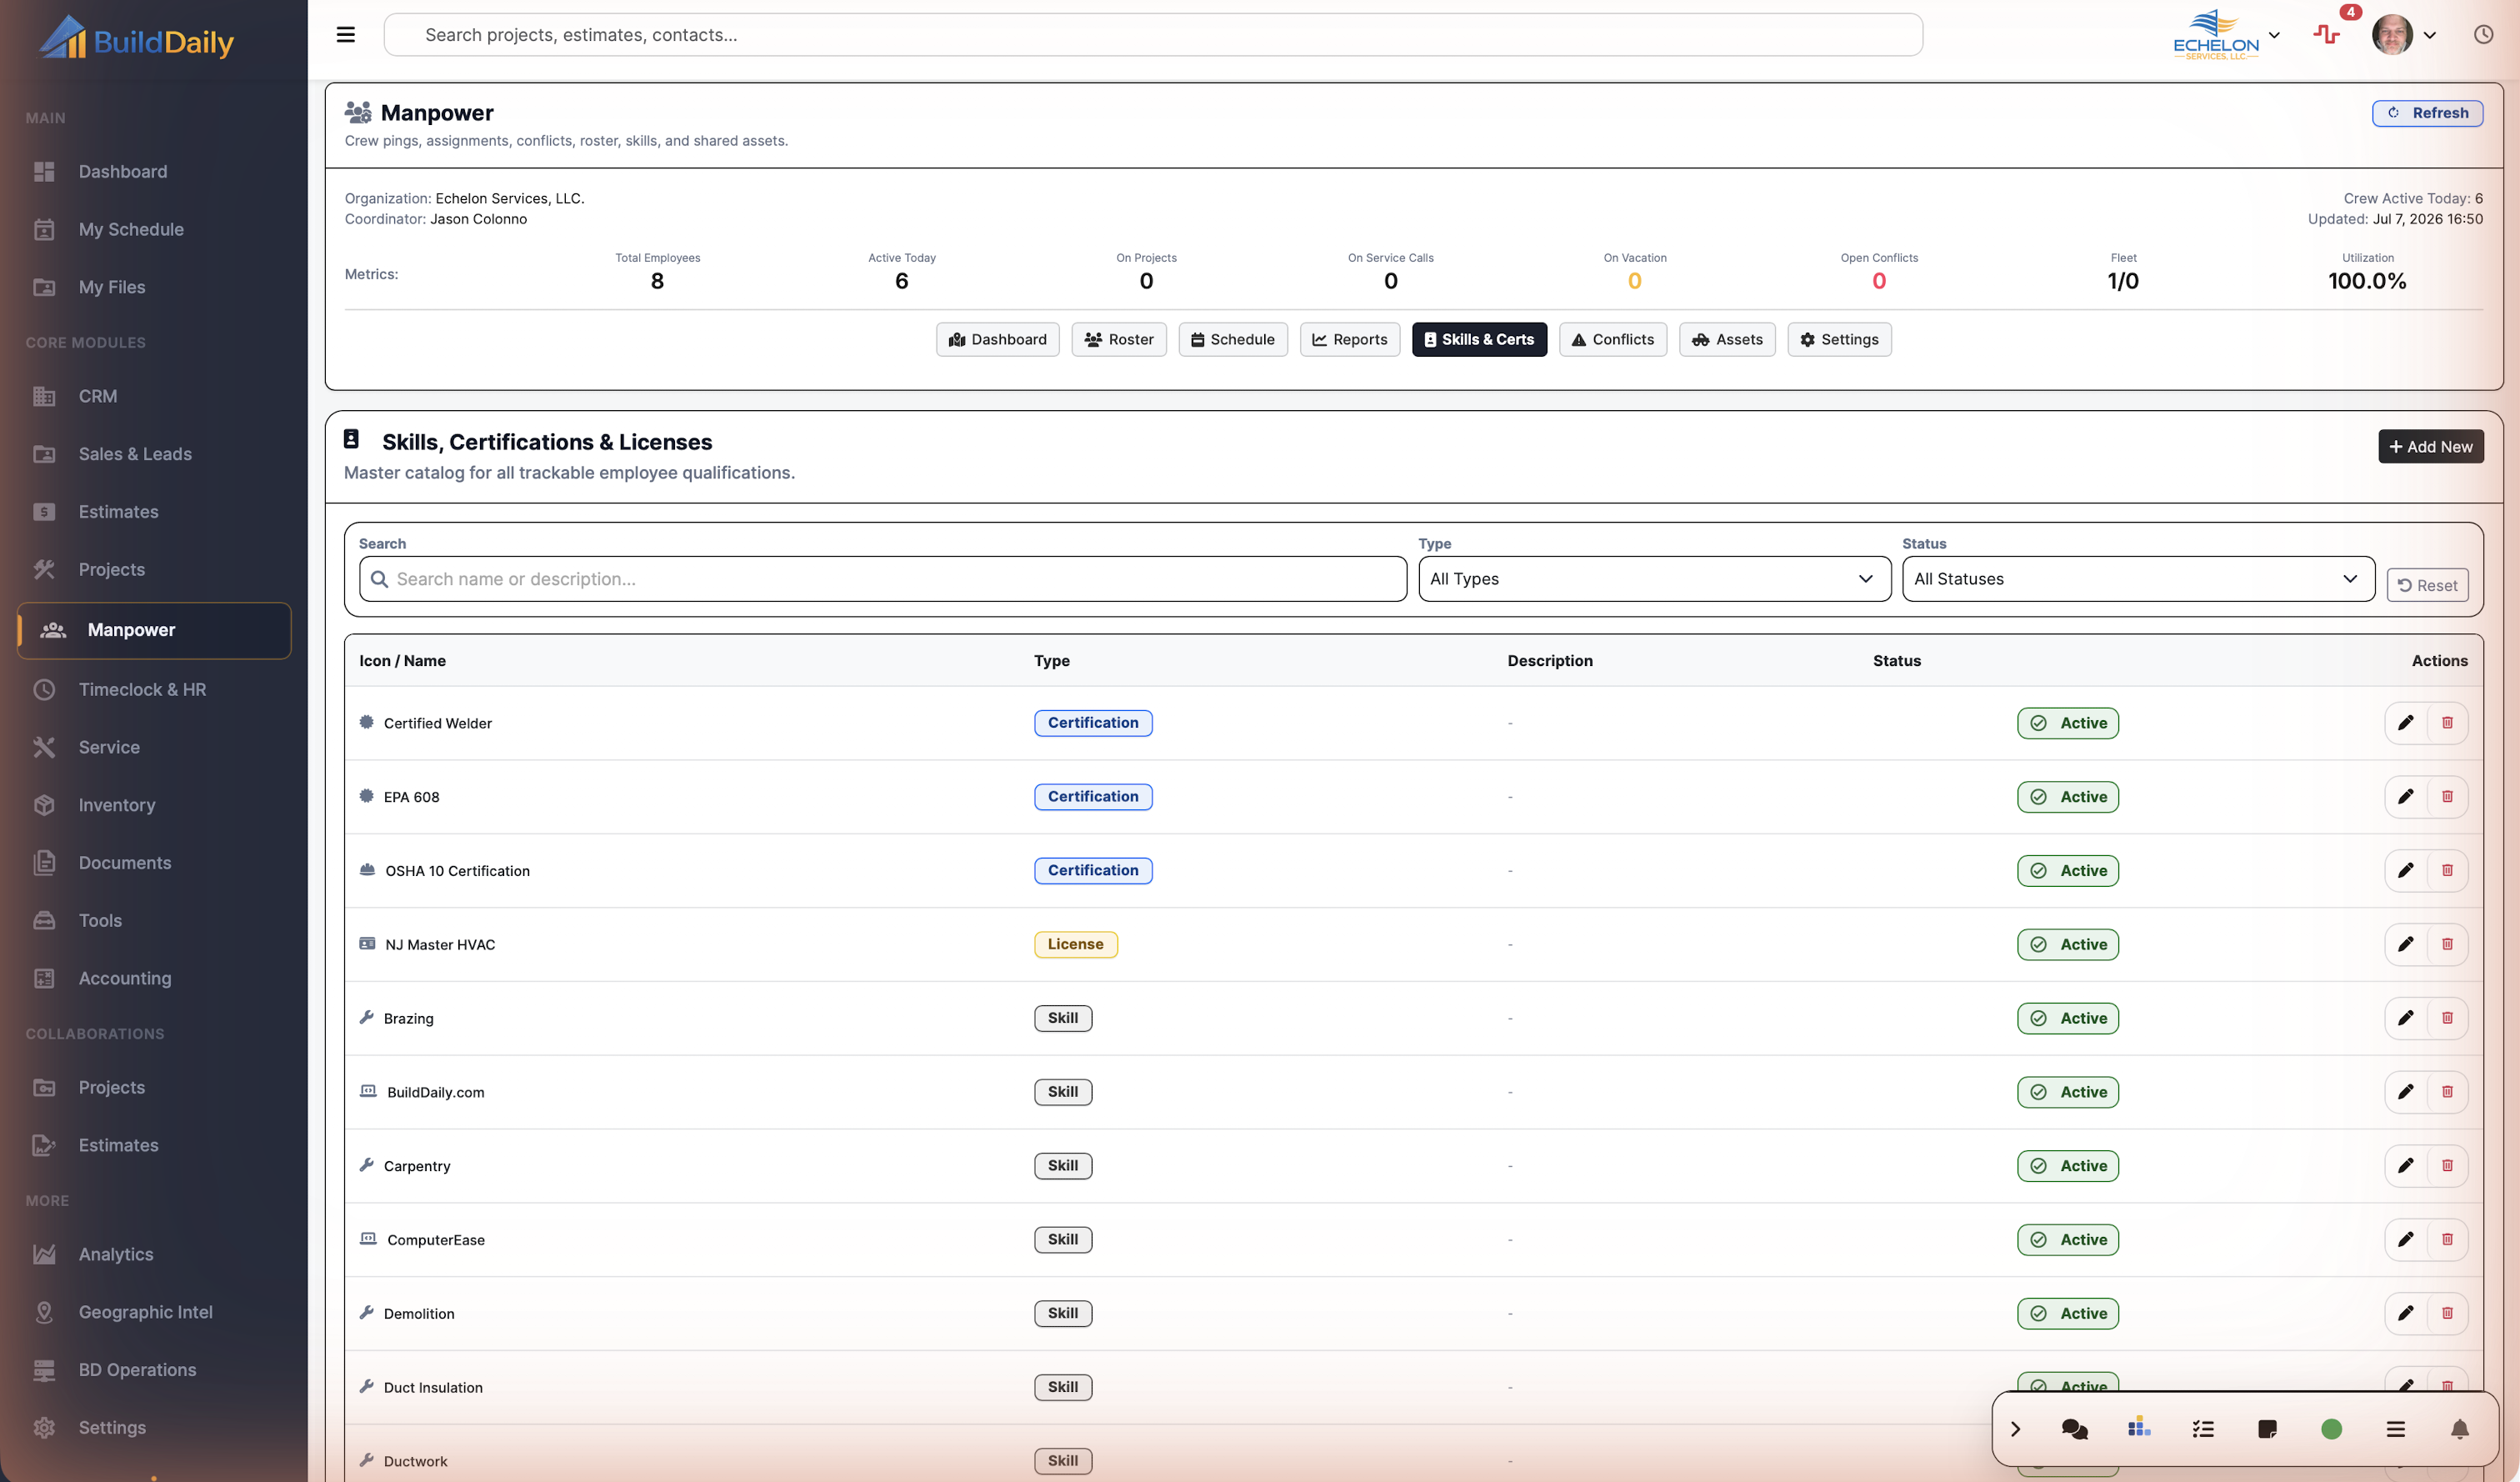
Task: Edit the Demolition skill
Action: point(2406,1313)
